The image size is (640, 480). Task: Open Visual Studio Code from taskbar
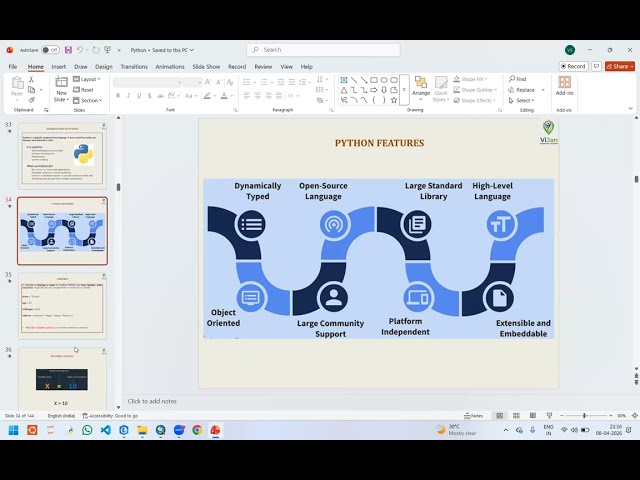[105, 430]
